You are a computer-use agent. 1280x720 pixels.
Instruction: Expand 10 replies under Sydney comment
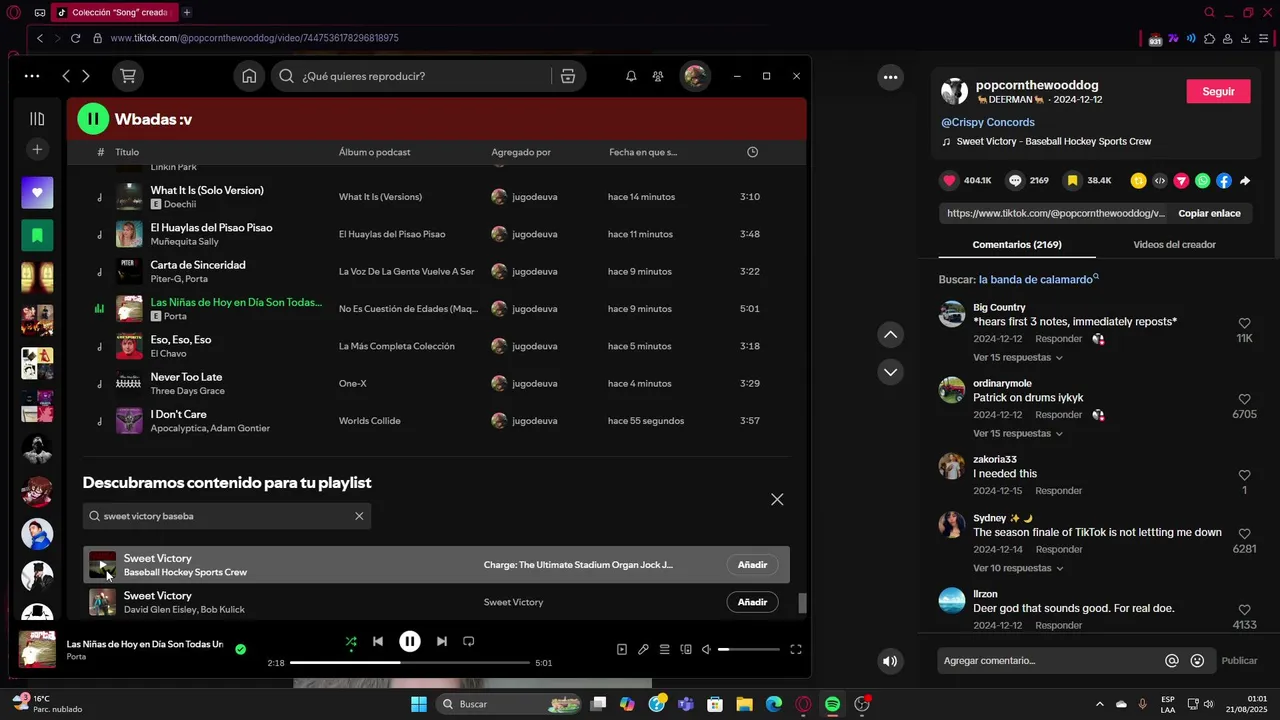click(1018, 568)
